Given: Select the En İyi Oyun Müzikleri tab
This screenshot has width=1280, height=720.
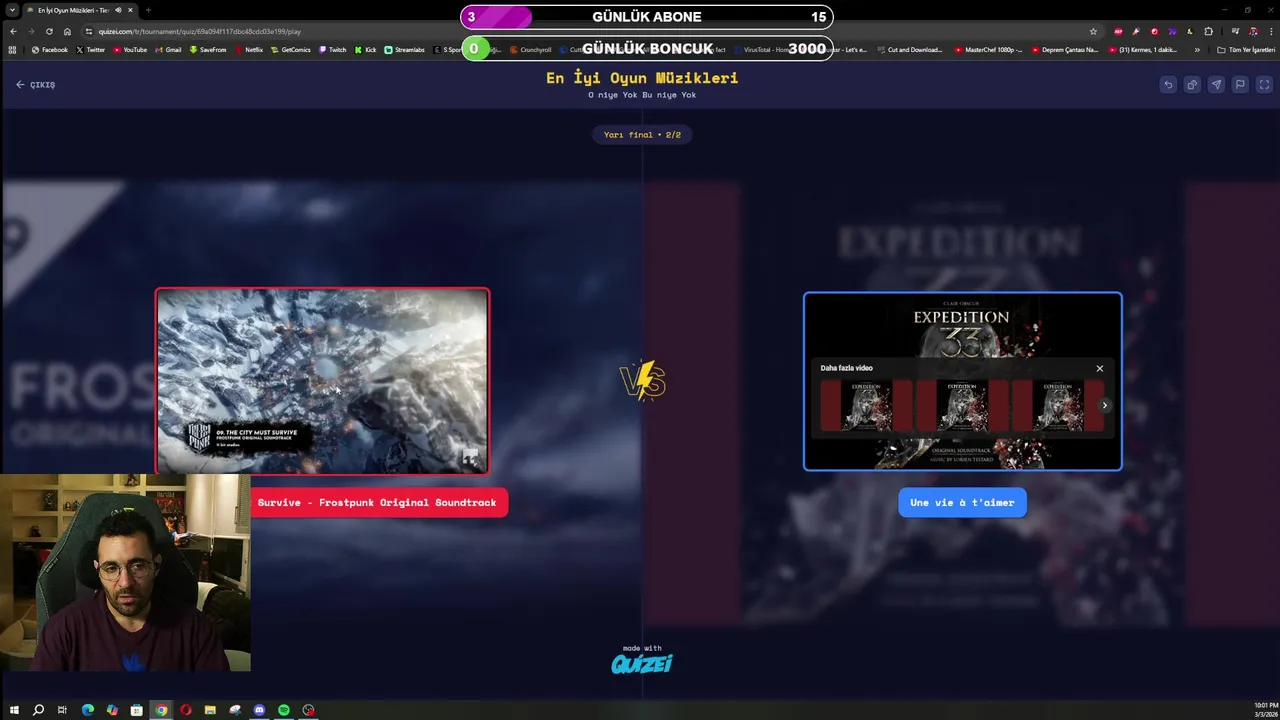Looking at the screenshot, I should point(80,10).
